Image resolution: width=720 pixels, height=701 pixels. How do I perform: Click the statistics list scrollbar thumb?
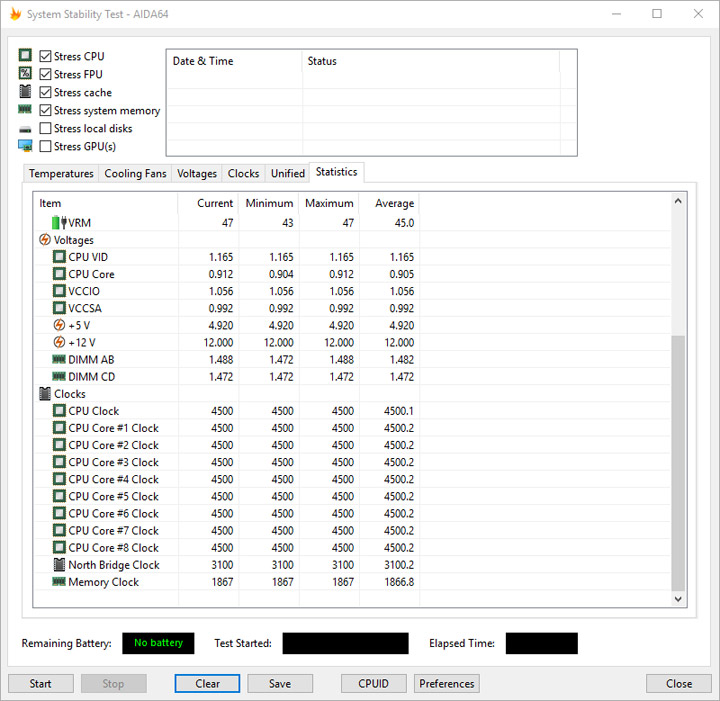click(678, 463)
